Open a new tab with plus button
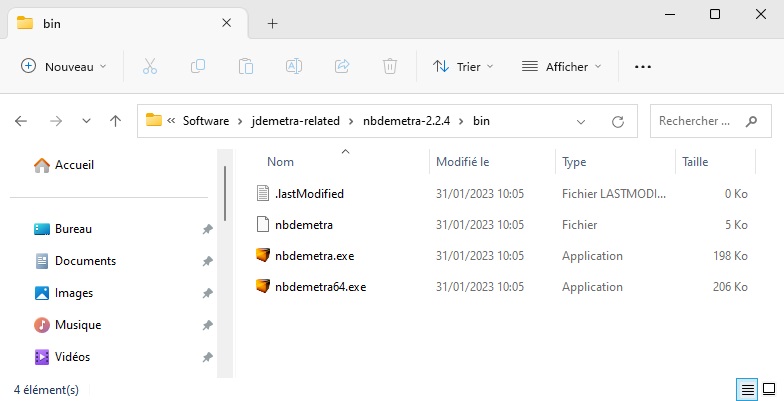Image resolution: width=784 pixels, height=401 pixels. click(x=272, y=23)
